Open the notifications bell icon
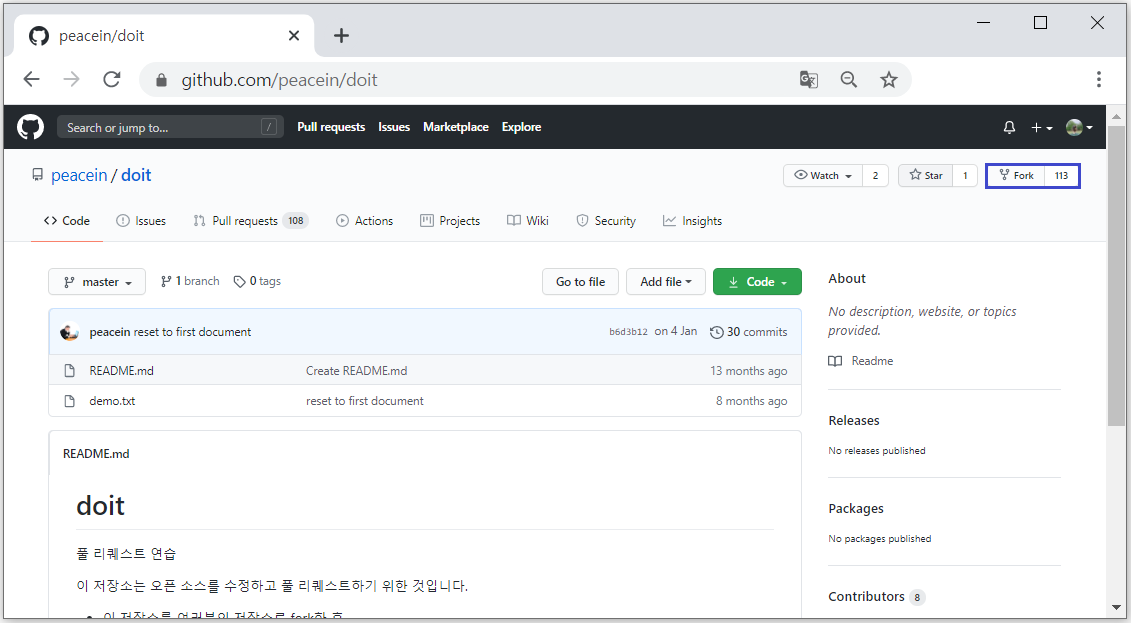Viewport: 1131px width, 623px height. (1009, 128)
